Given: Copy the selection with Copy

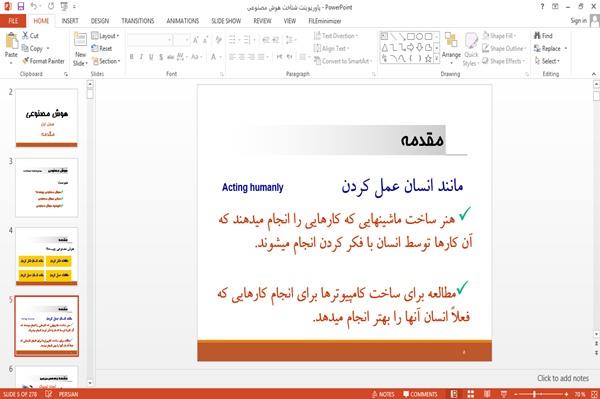Looking at the screenshot, I should tap(32, 48).
